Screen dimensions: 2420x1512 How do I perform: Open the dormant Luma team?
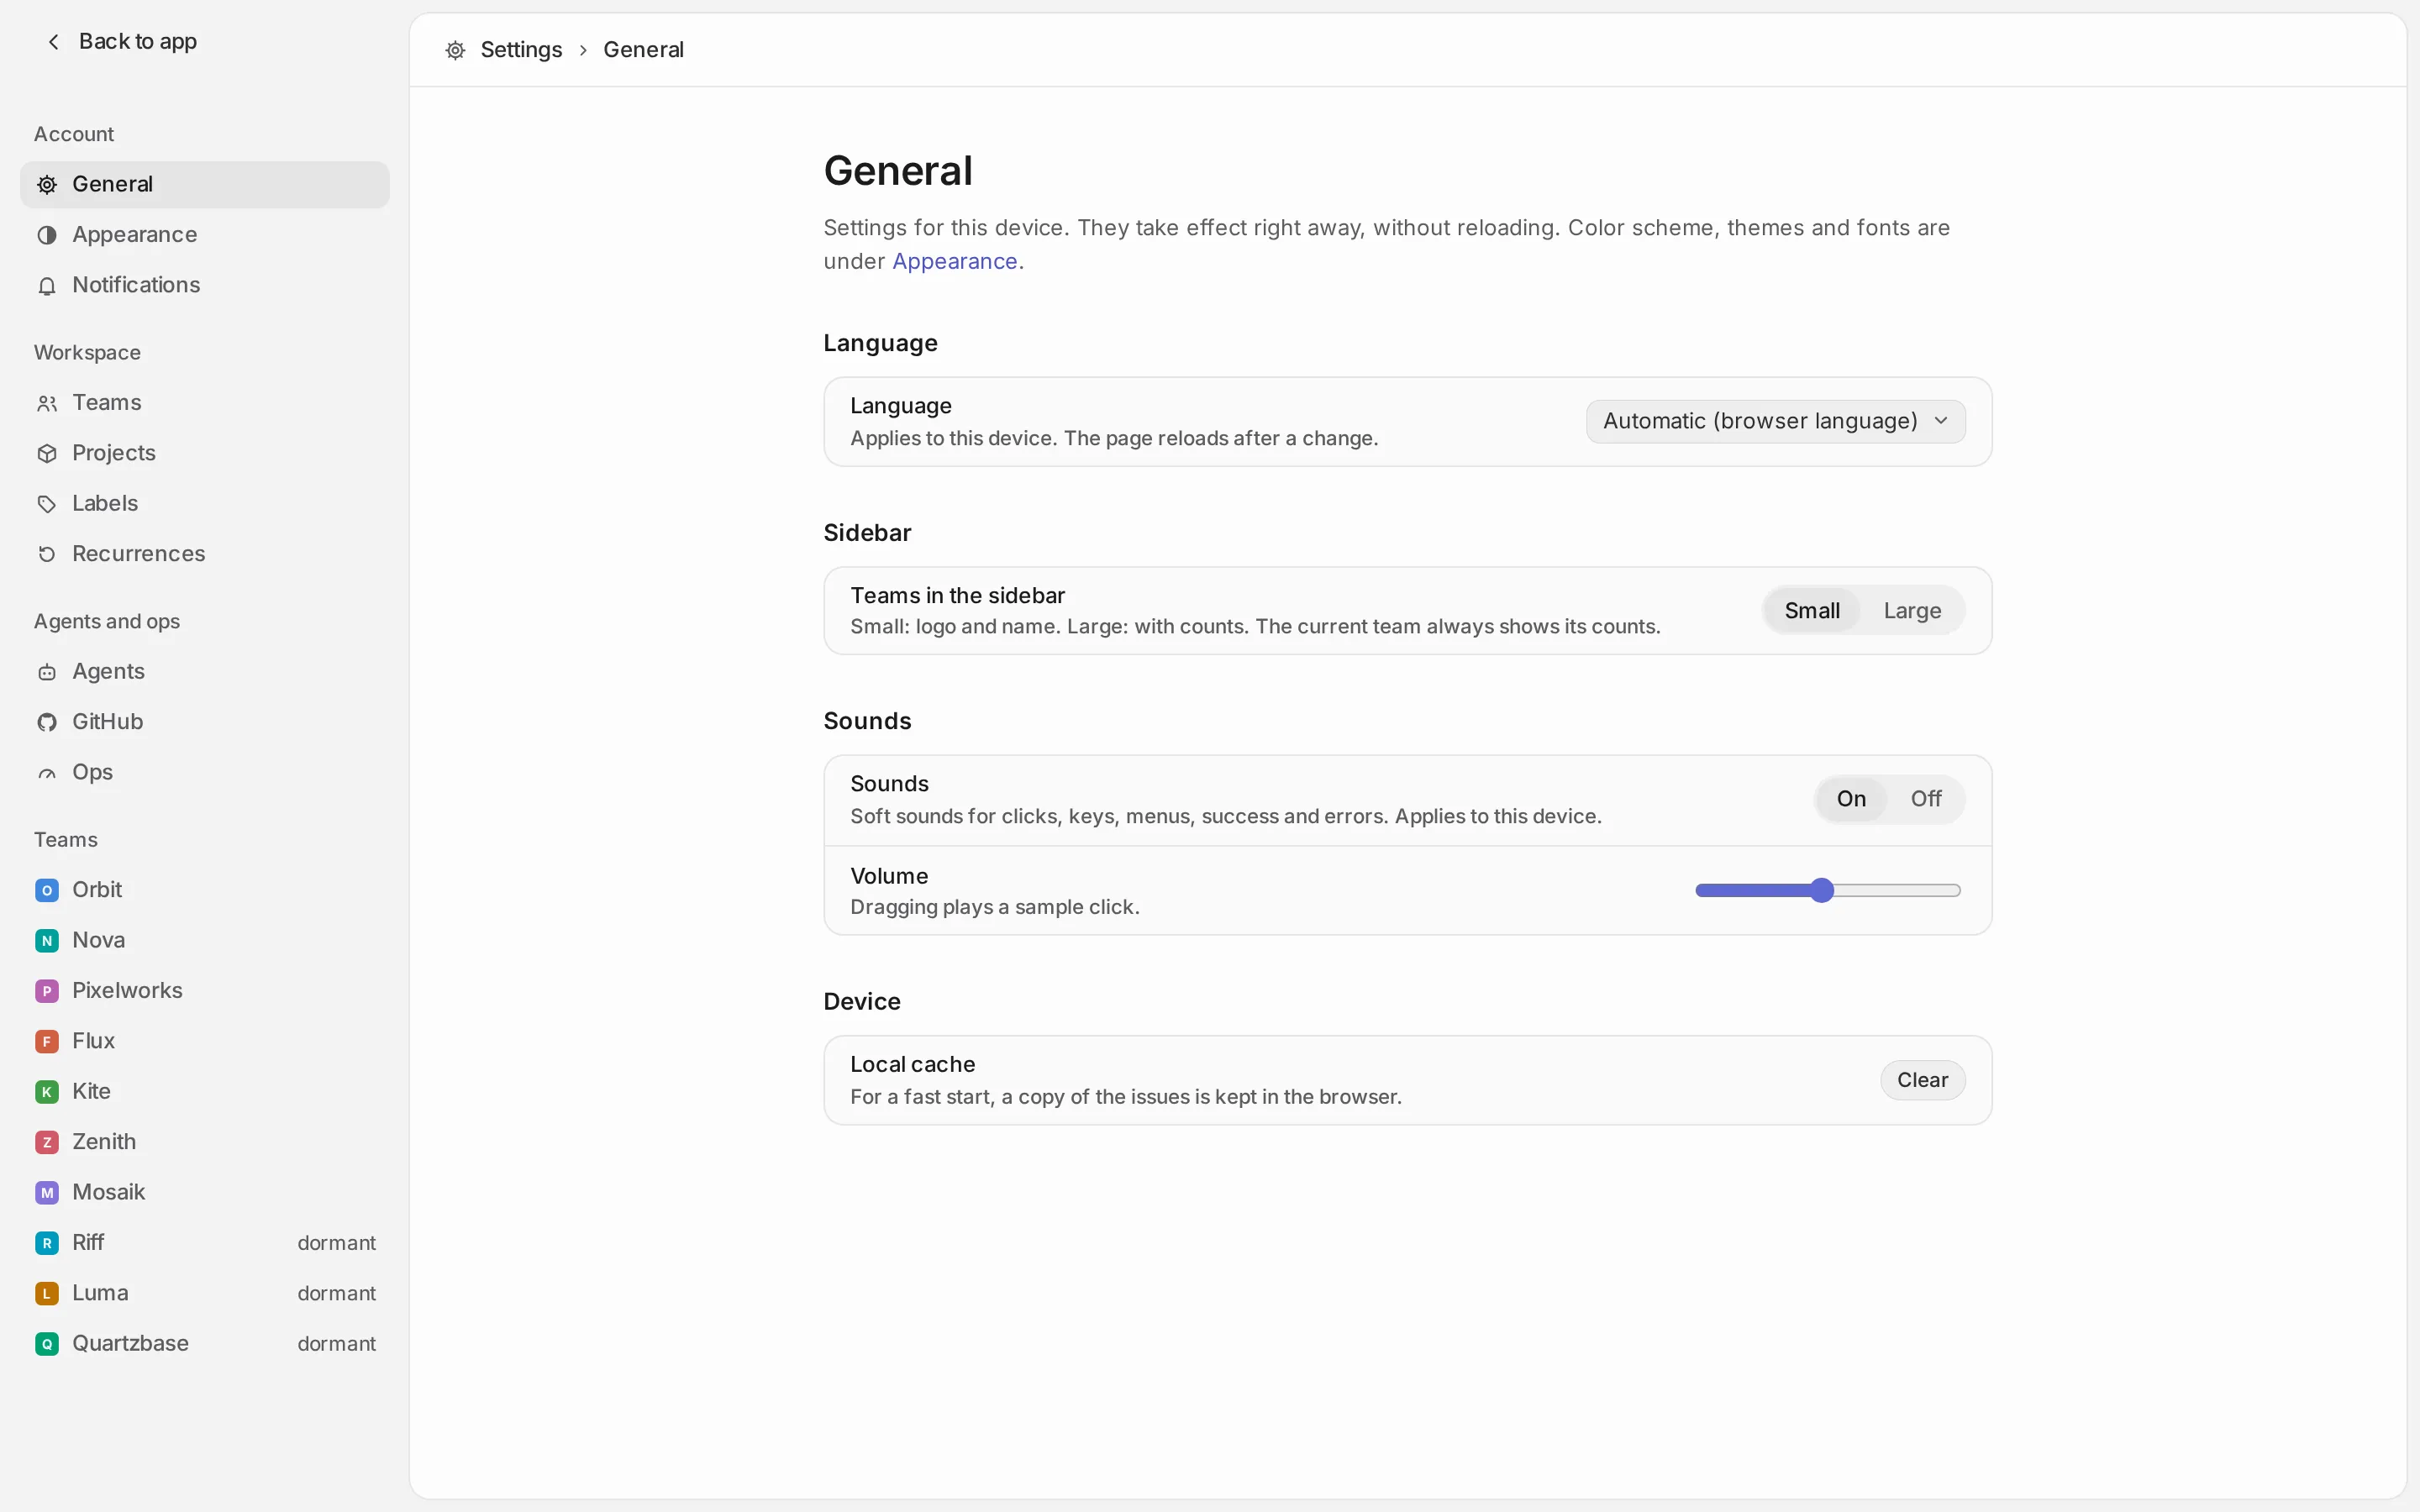point(205,1293)
